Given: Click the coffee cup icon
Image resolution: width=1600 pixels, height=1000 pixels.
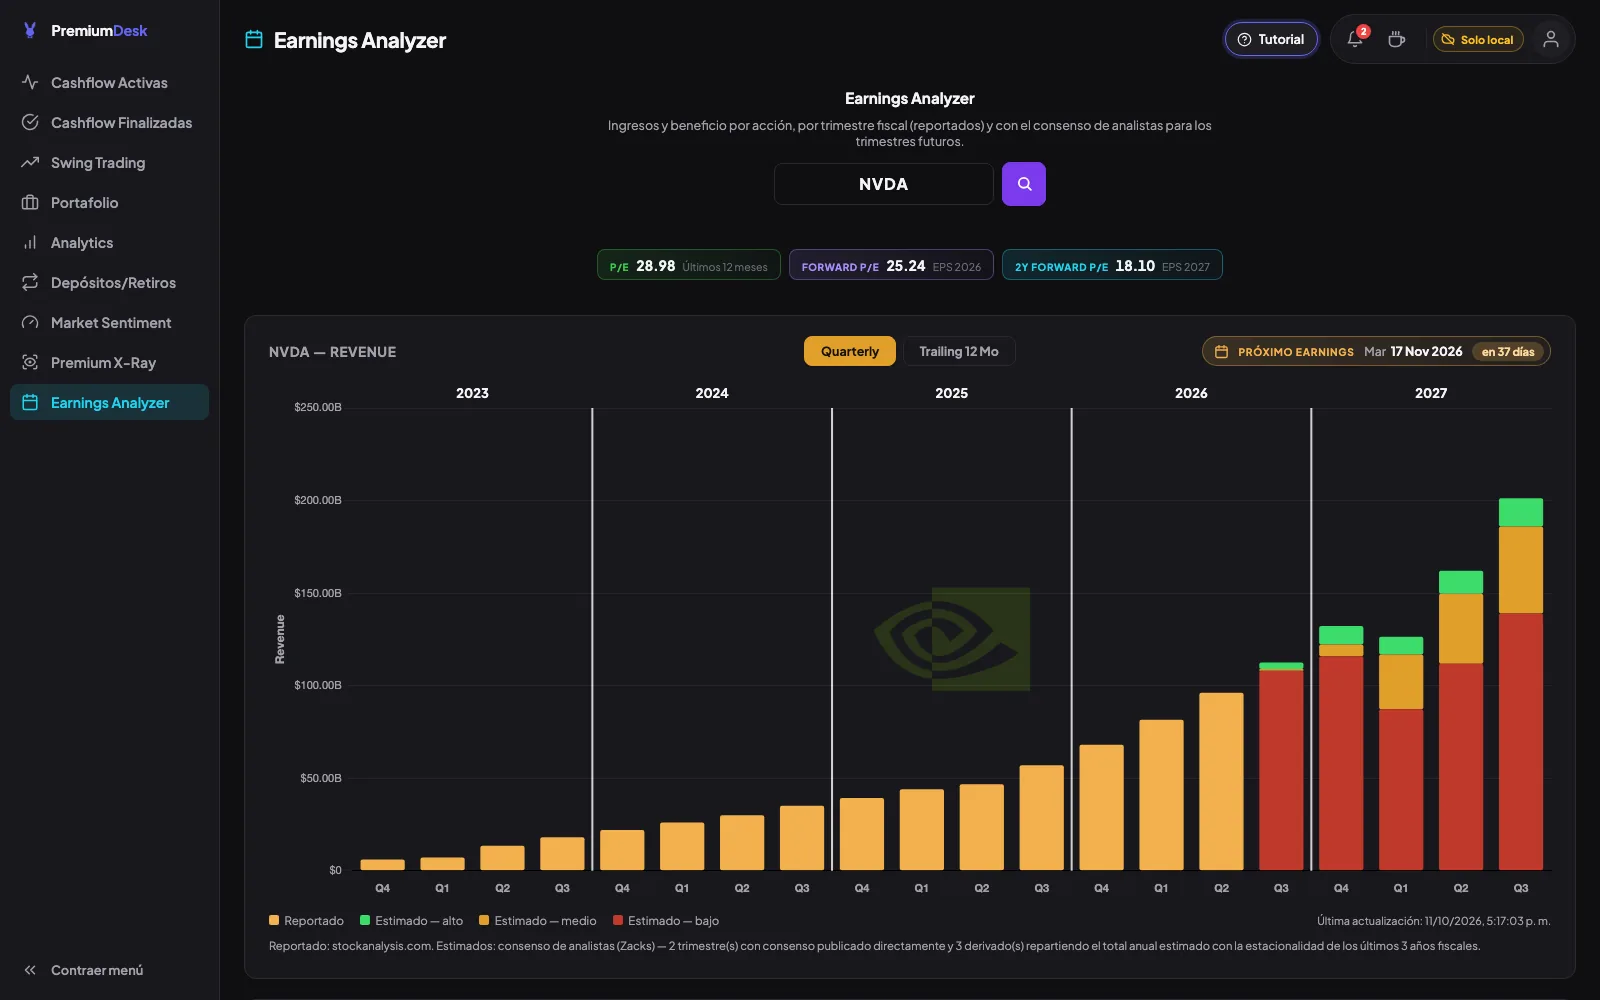Looking at the screenshot, I should pos(1396,39).
